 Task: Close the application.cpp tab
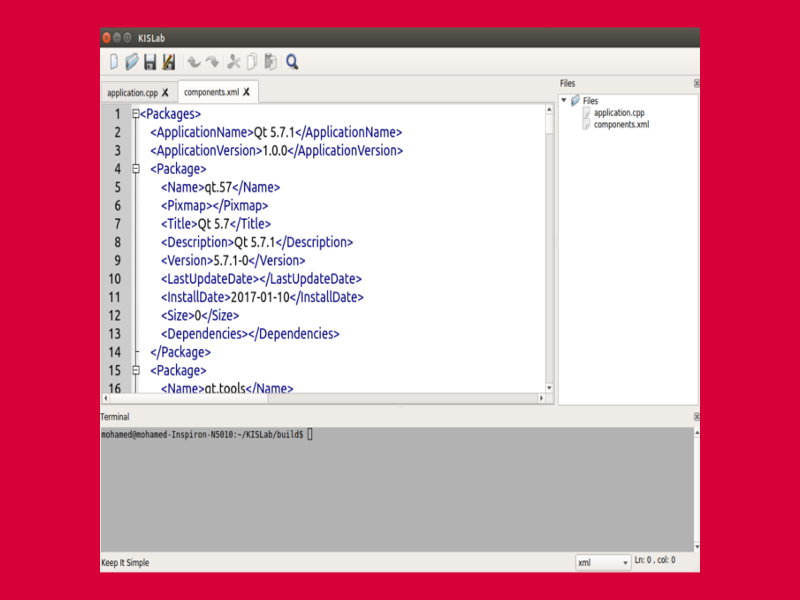[x=165, y=92]
